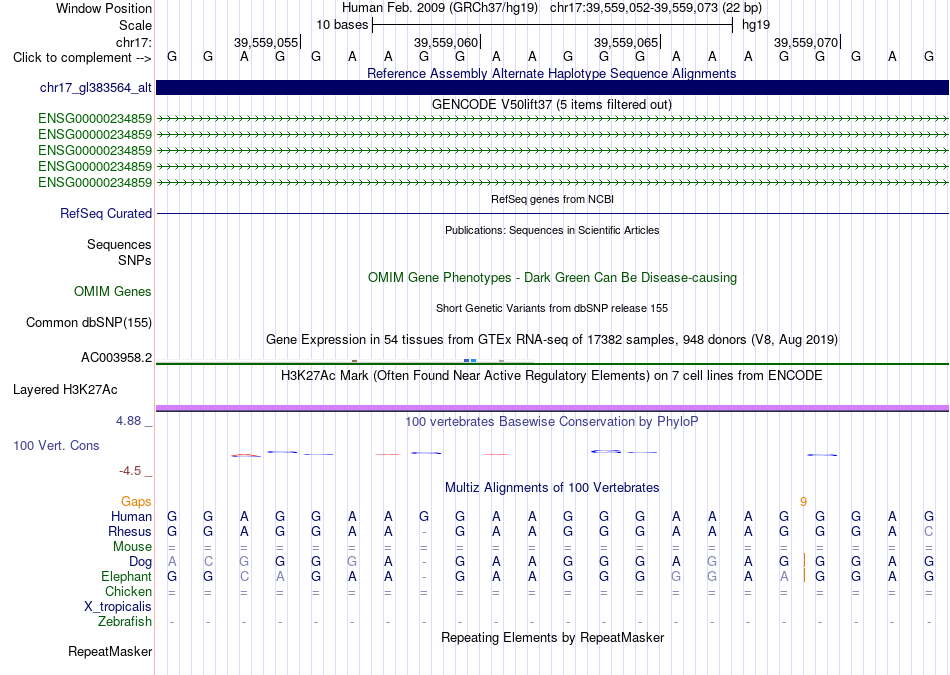Screen dimensions: 950x675
Task: Click Publications: Sequences in Scientific Articles title
Action: tap(552, 230)
